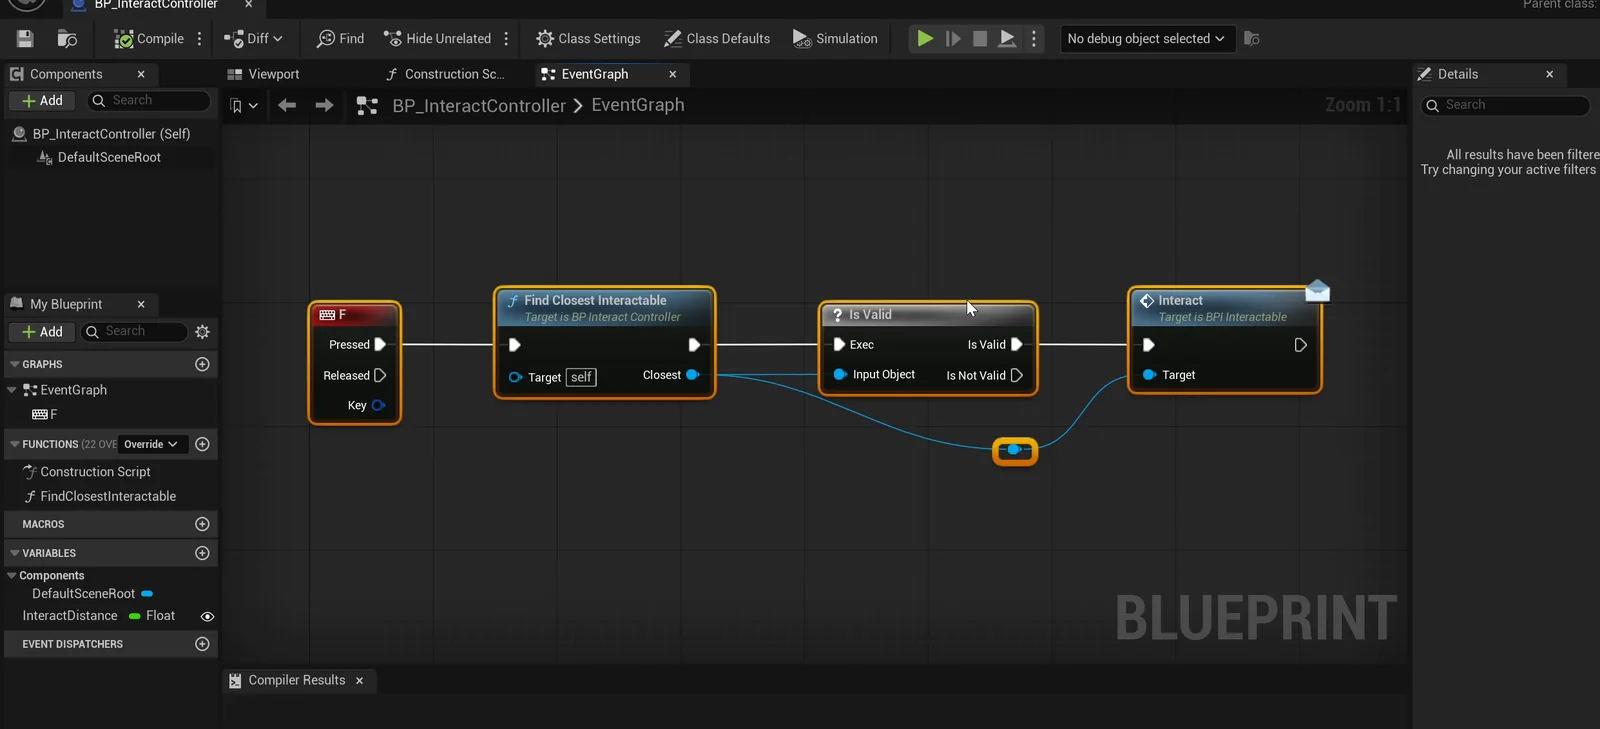
Task: Switch to the Construction Script tab
Action: (445, 74)
